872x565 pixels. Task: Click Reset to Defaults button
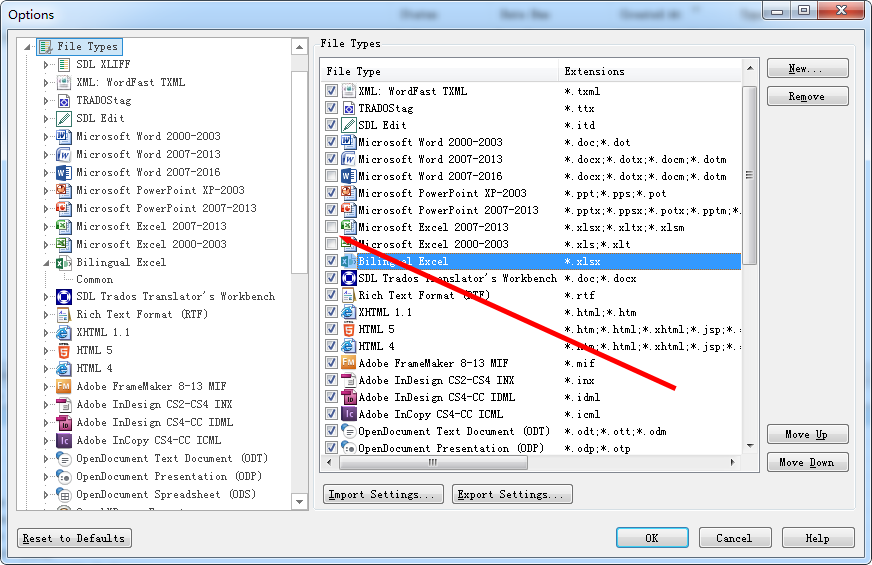point(75,538)
